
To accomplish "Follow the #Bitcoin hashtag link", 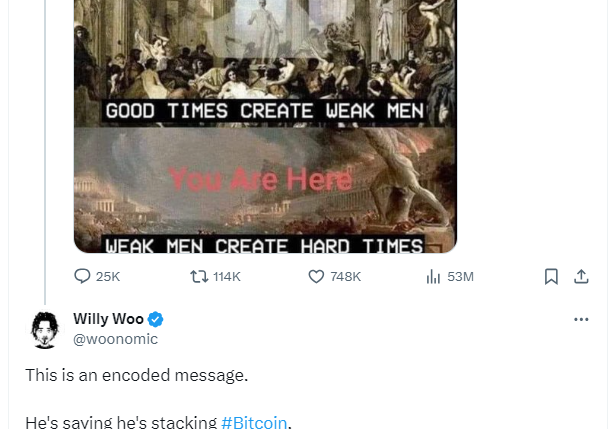I will click(x=254, y=422).
